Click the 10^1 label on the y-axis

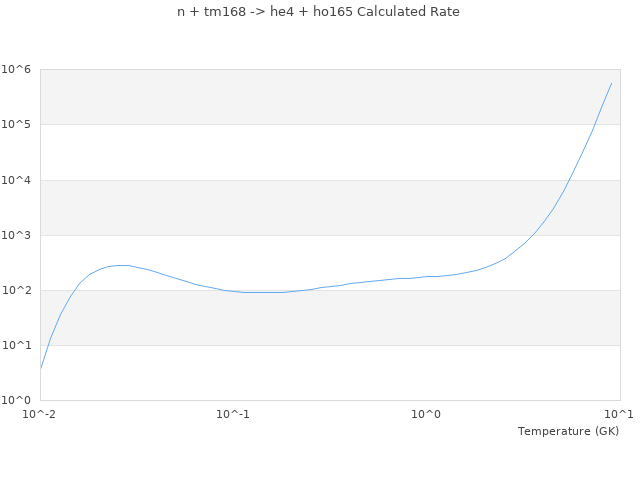coord(18,345)
